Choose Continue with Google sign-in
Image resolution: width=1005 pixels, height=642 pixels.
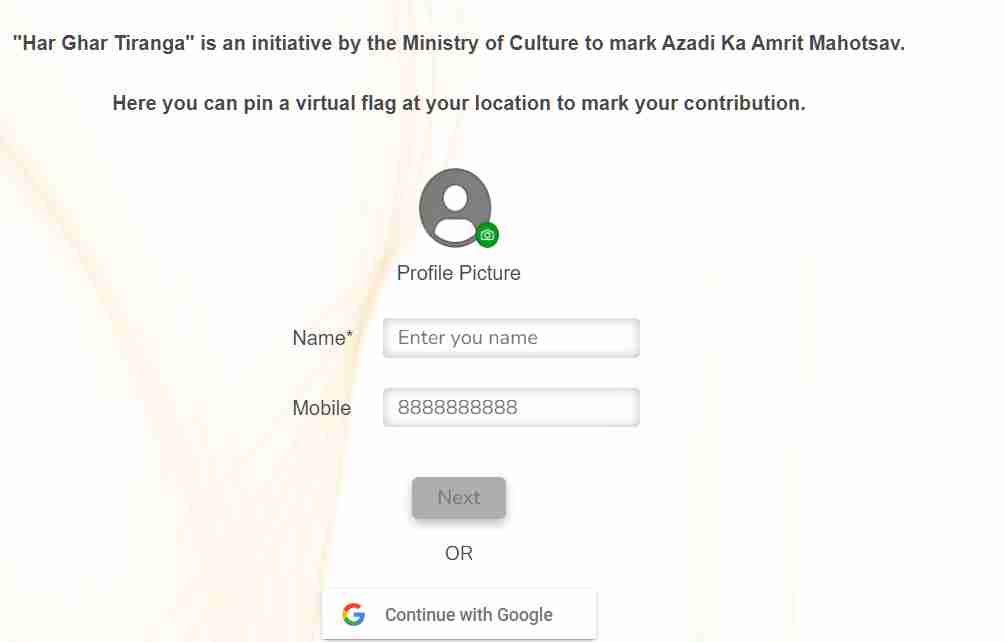[459, 614]
